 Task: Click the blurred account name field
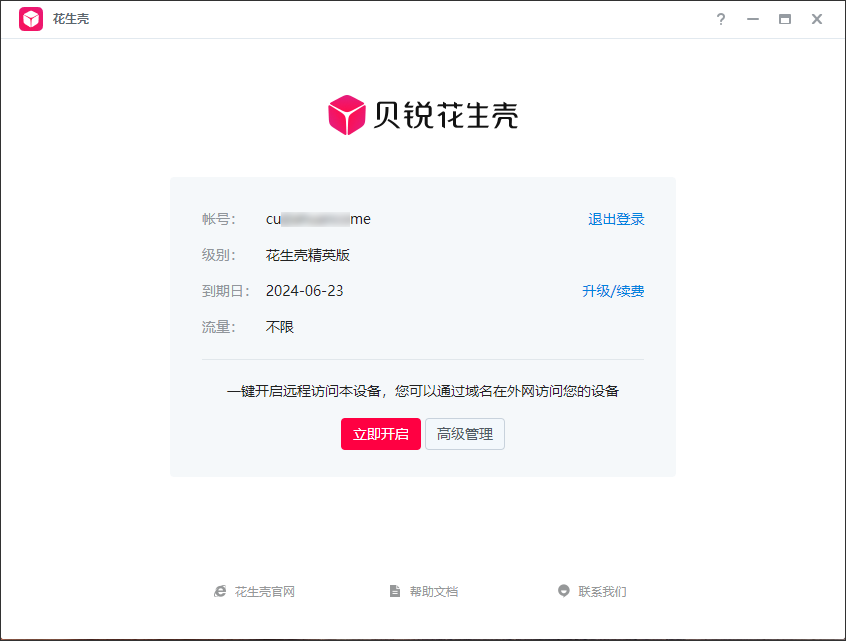[318, 219]
